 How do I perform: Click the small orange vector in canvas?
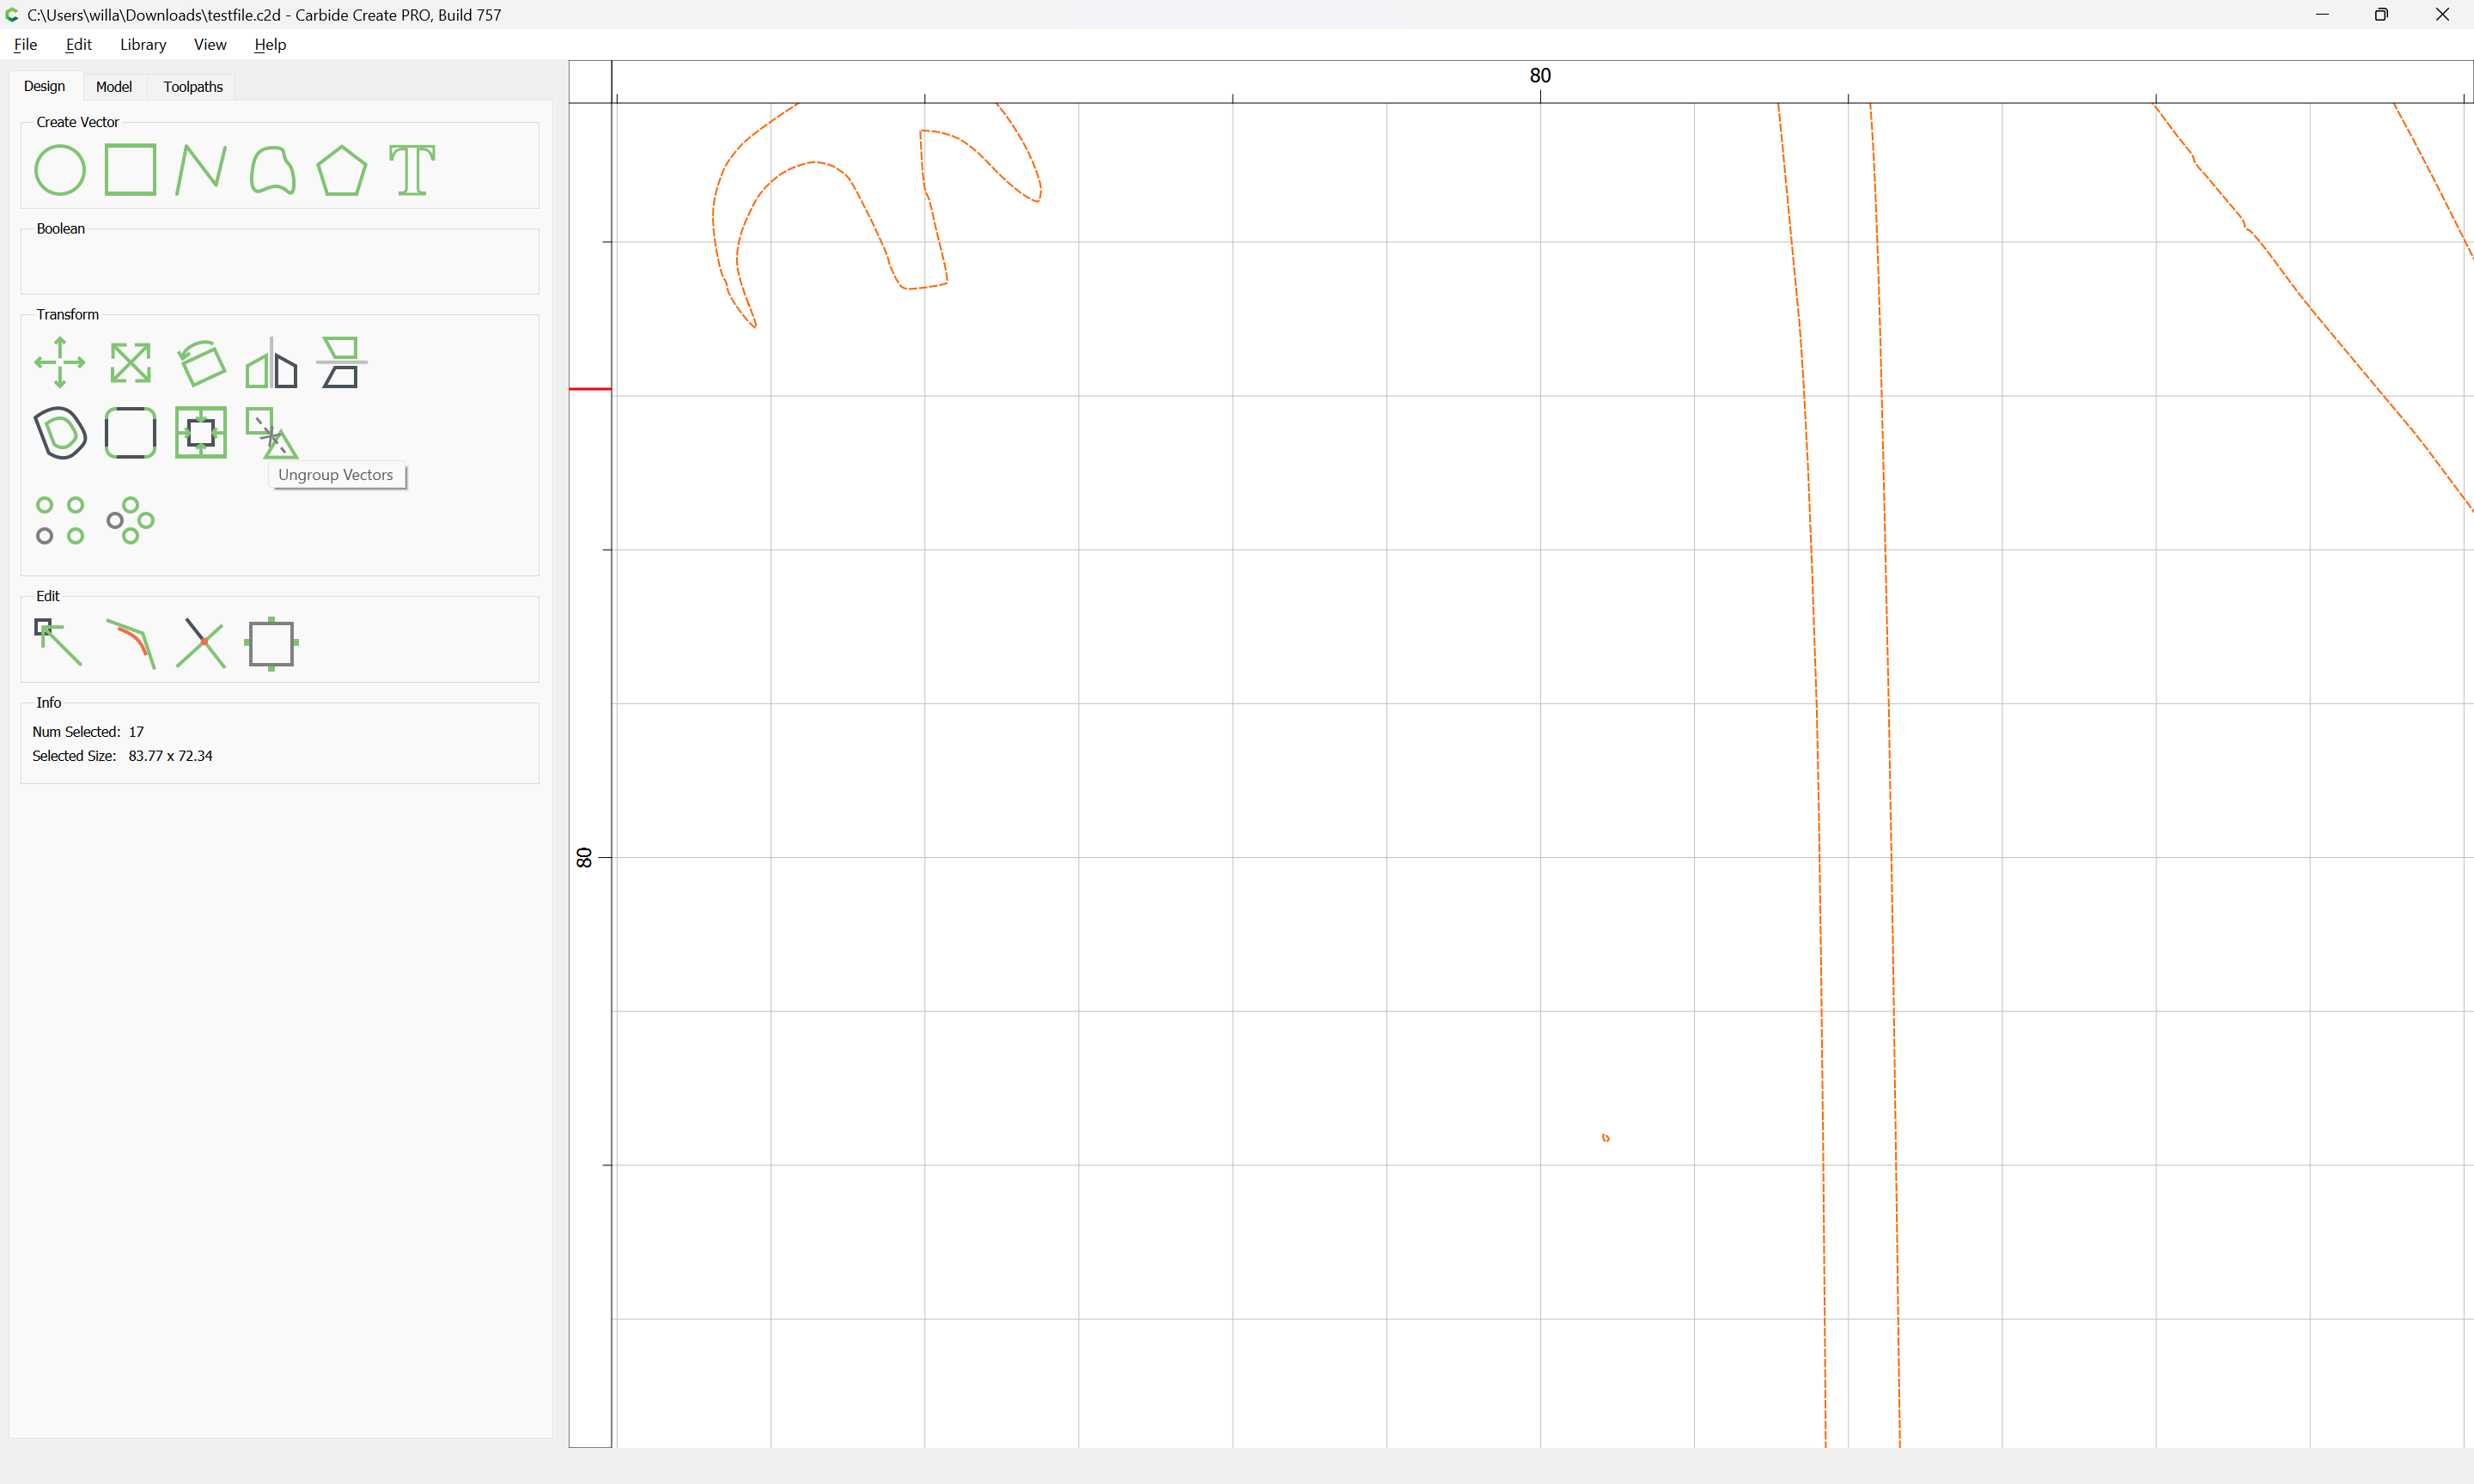[1606, 1137]
